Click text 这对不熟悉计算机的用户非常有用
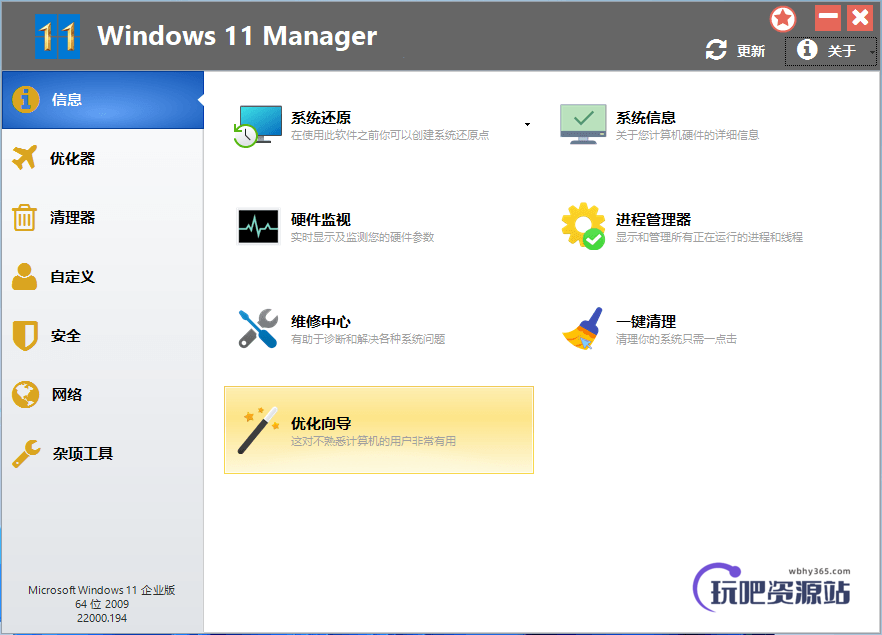This screenshot has width=882, height=635. pos(374,441)
